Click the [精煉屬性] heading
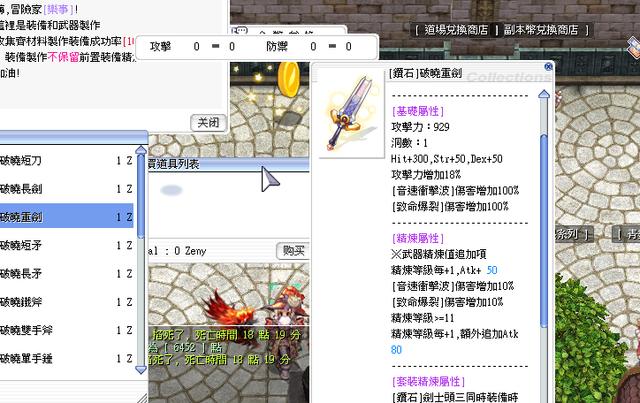The width and height of the screenshot is (640, 403). [x=418, y=238]
